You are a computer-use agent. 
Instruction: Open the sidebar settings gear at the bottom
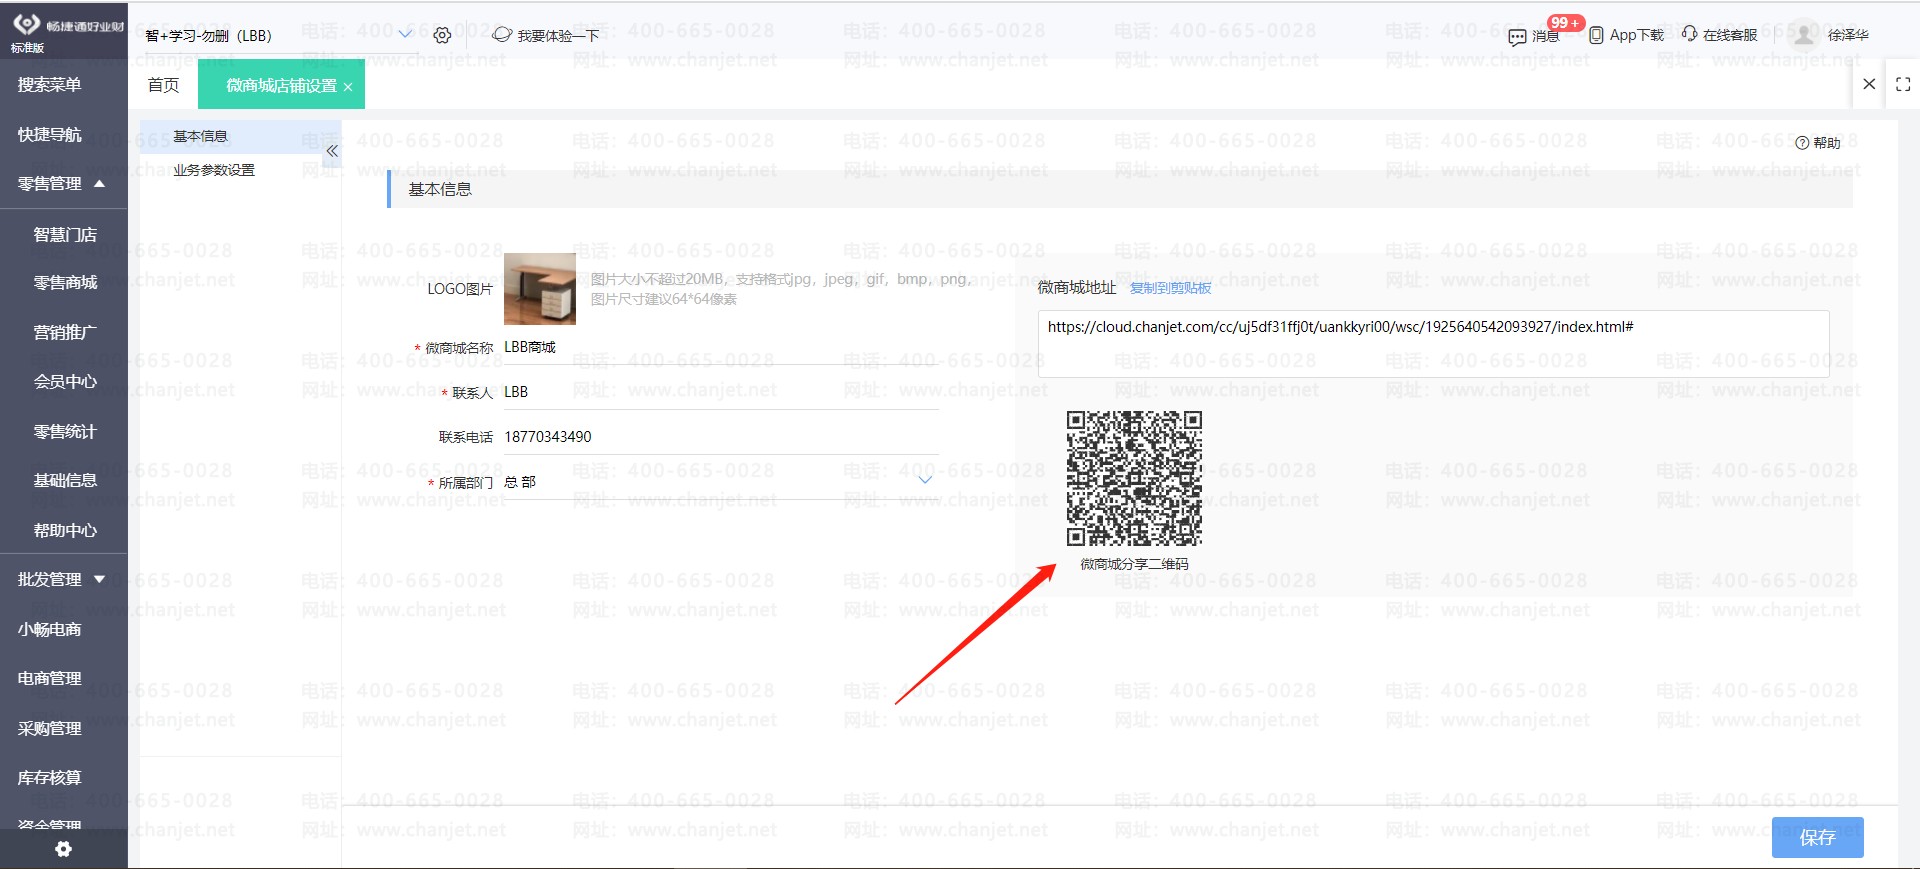pyautogui.click(x=63, y=849)
